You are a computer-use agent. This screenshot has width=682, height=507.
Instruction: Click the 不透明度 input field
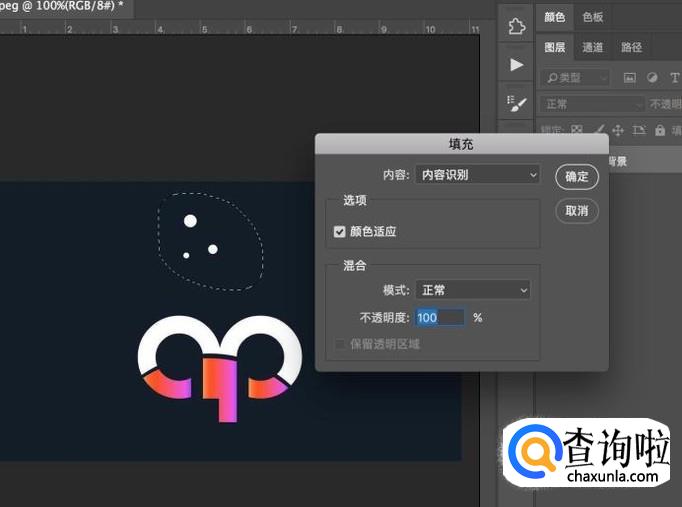[440, 317]
